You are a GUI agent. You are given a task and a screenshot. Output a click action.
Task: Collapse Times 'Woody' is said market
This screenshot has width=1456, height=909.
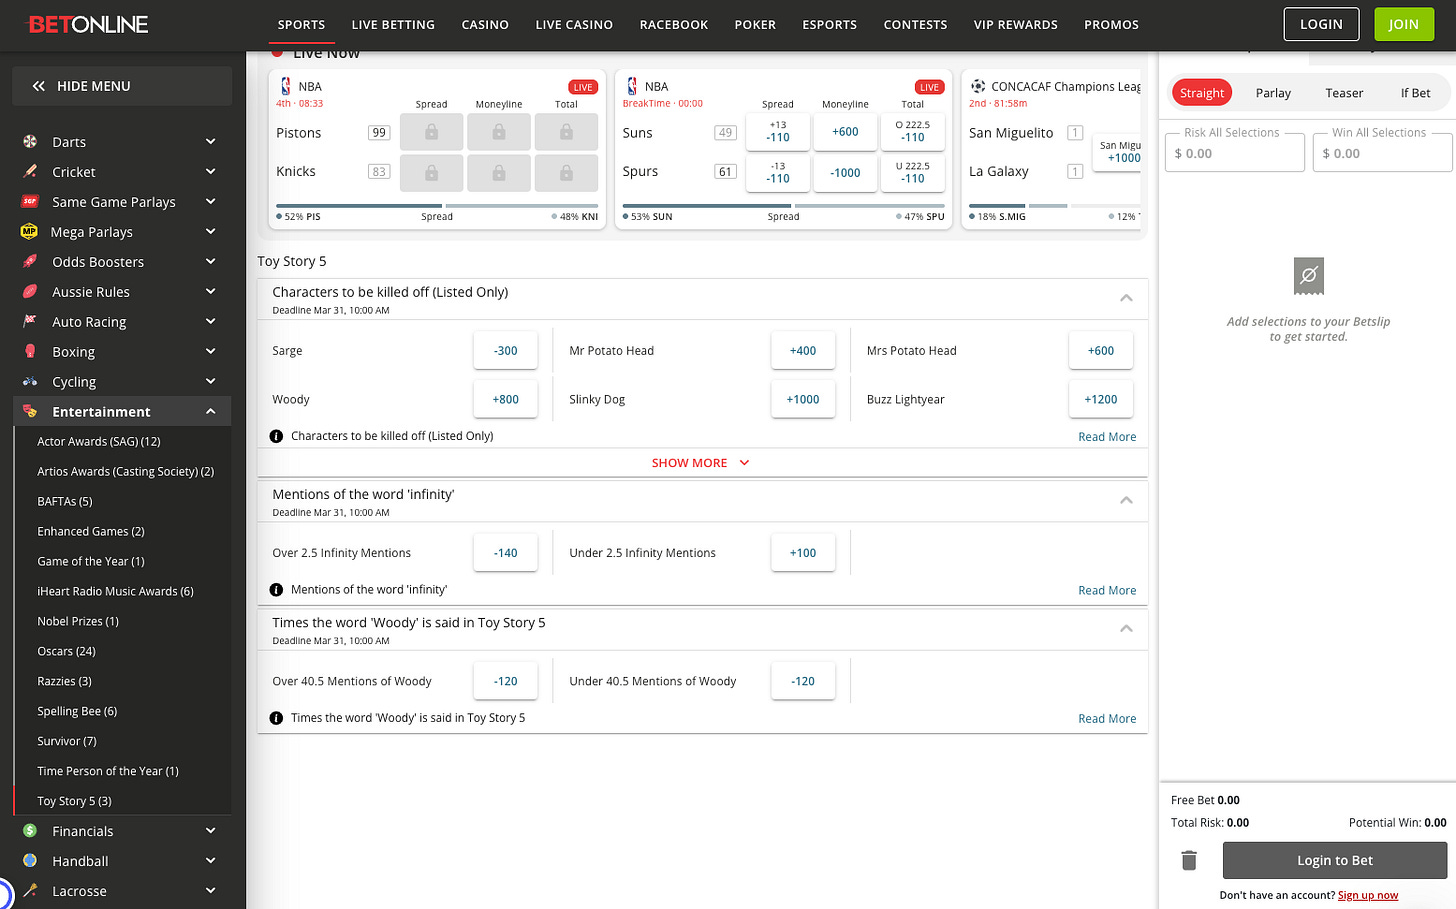1126,628
